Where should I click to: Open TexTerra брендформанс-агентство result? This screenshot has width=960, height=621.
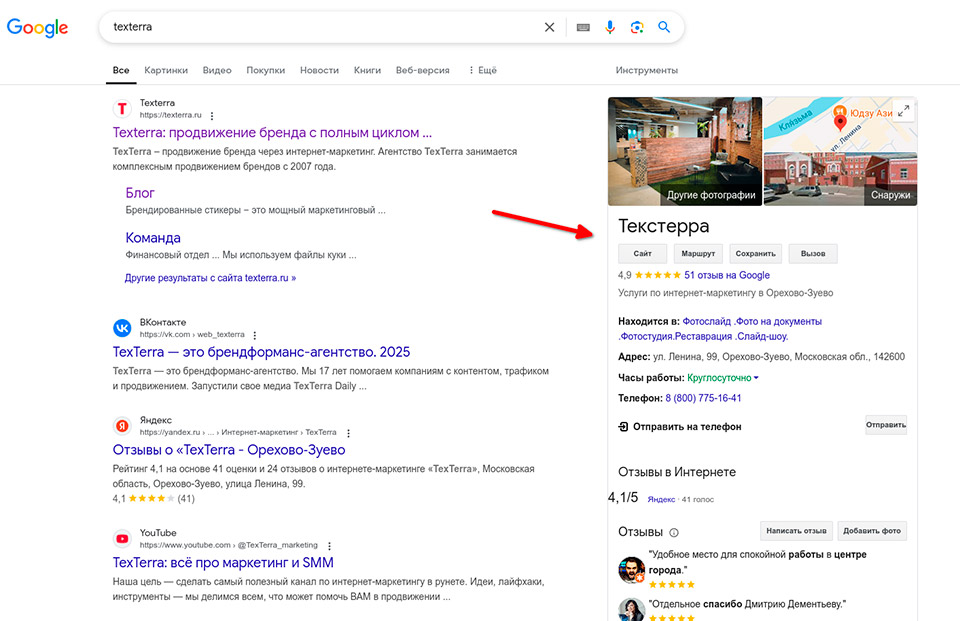[x=261, y=352]
